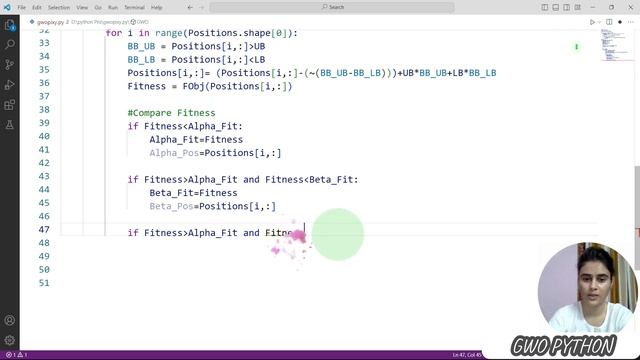Click the '#Compare Fitness' comment
This screenshot has width=640, height=360.
(171, 113)
